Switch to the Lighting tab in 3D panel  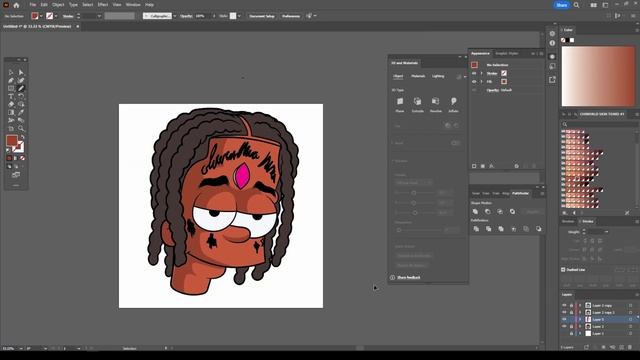(438, 76)
